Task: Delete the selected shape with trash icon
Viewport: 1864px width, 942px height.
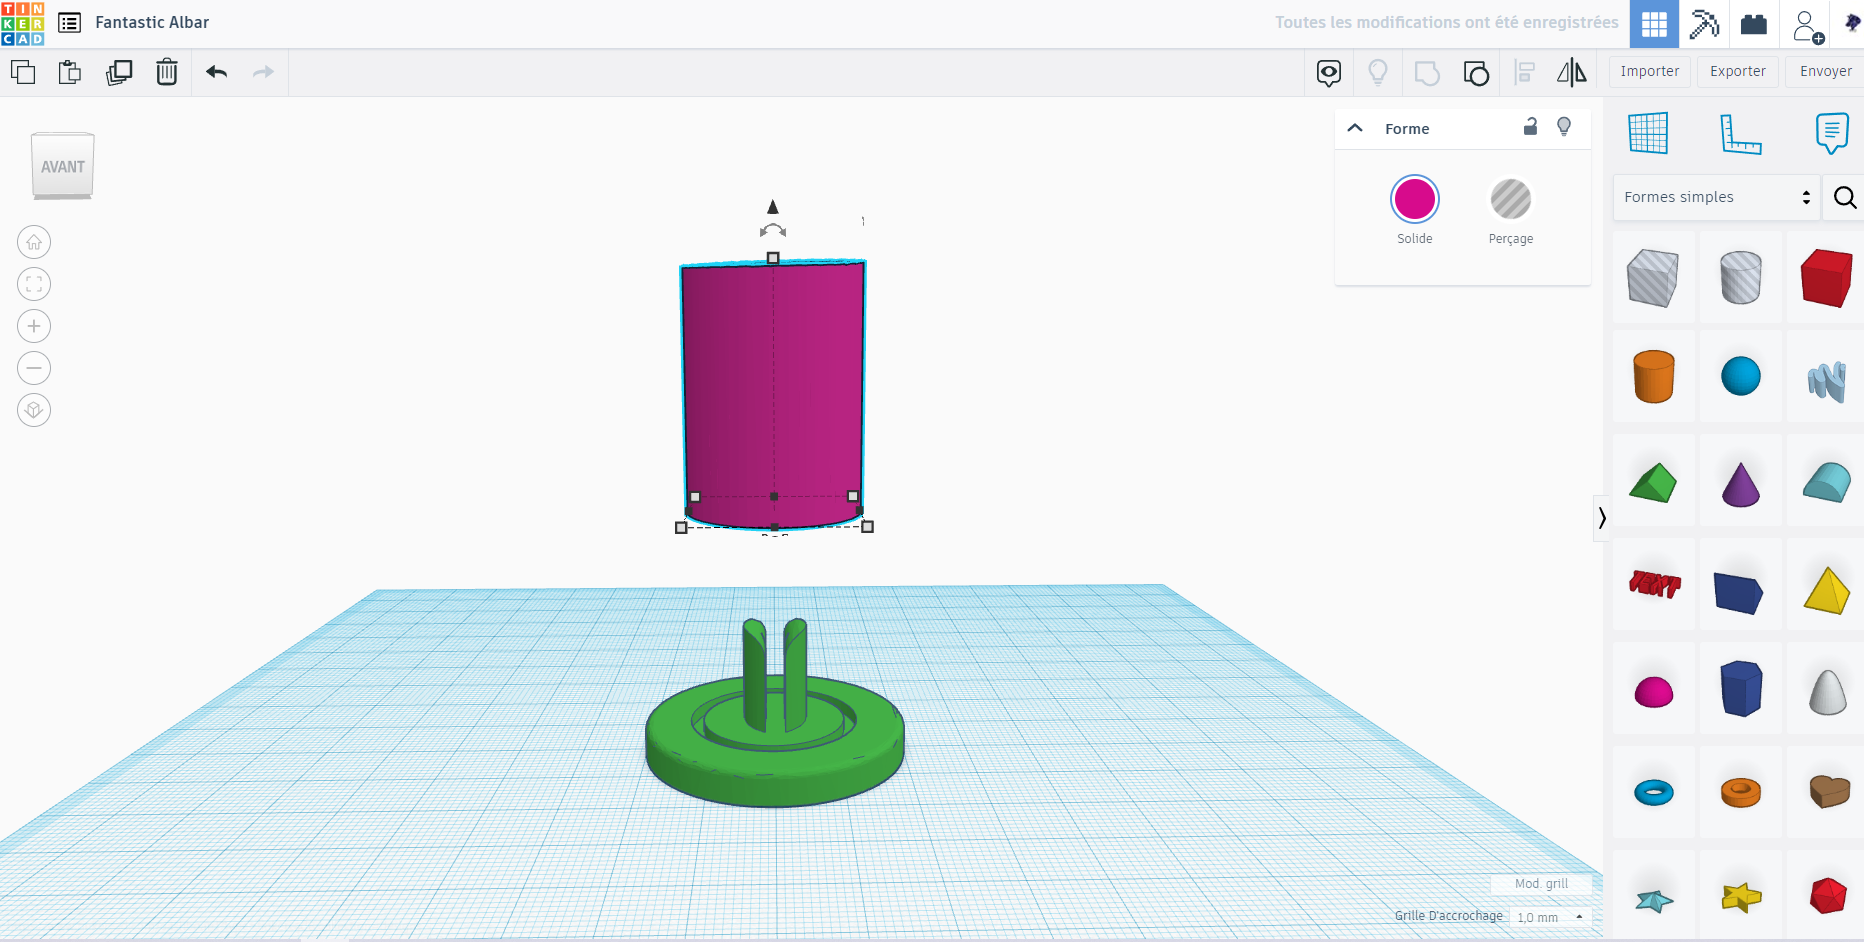Action: [x=167, y=72]
